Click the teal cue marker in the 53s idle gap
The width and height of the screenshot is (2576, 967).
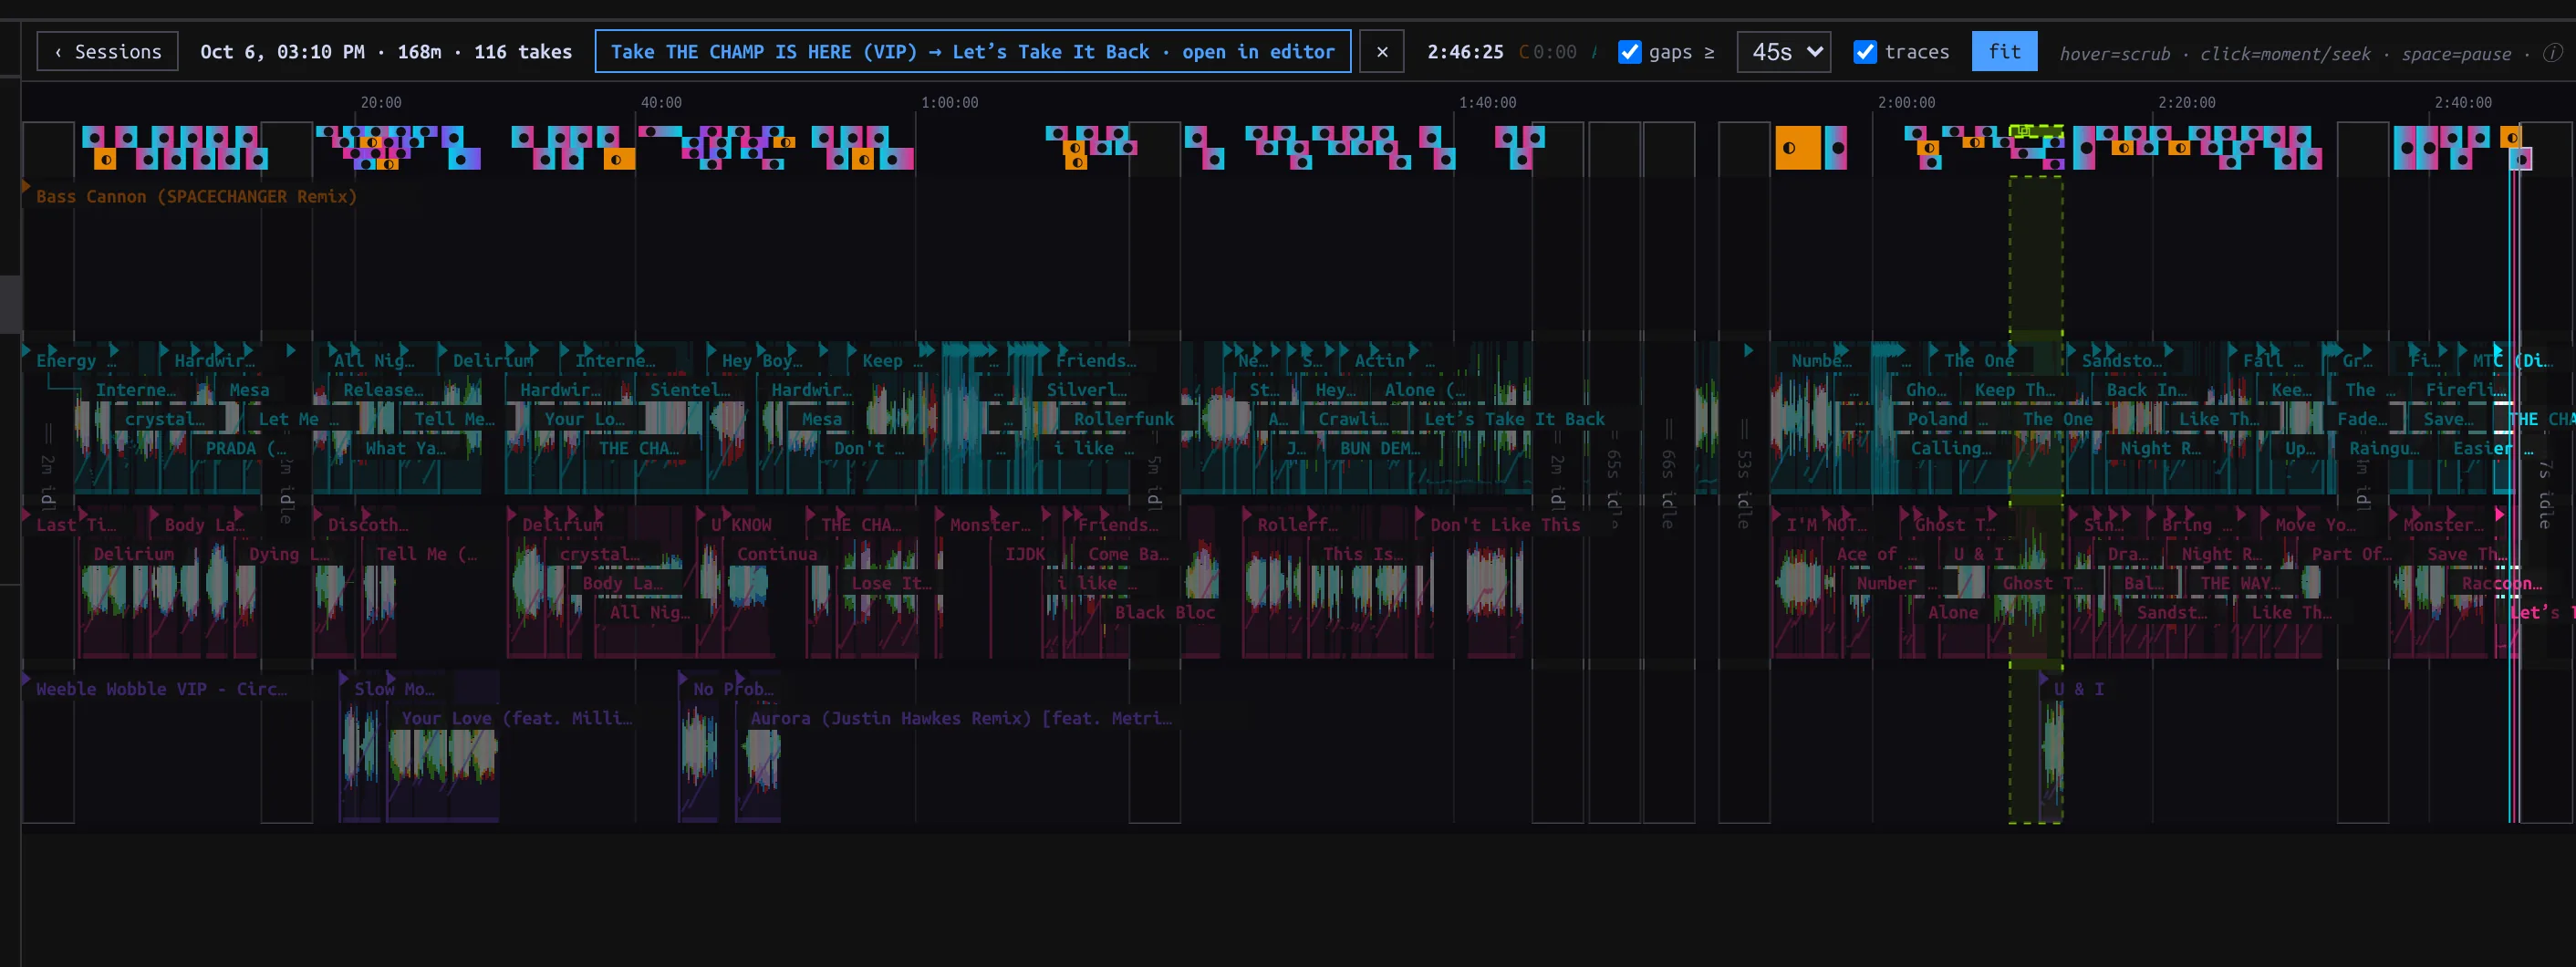coord(1748,351)
